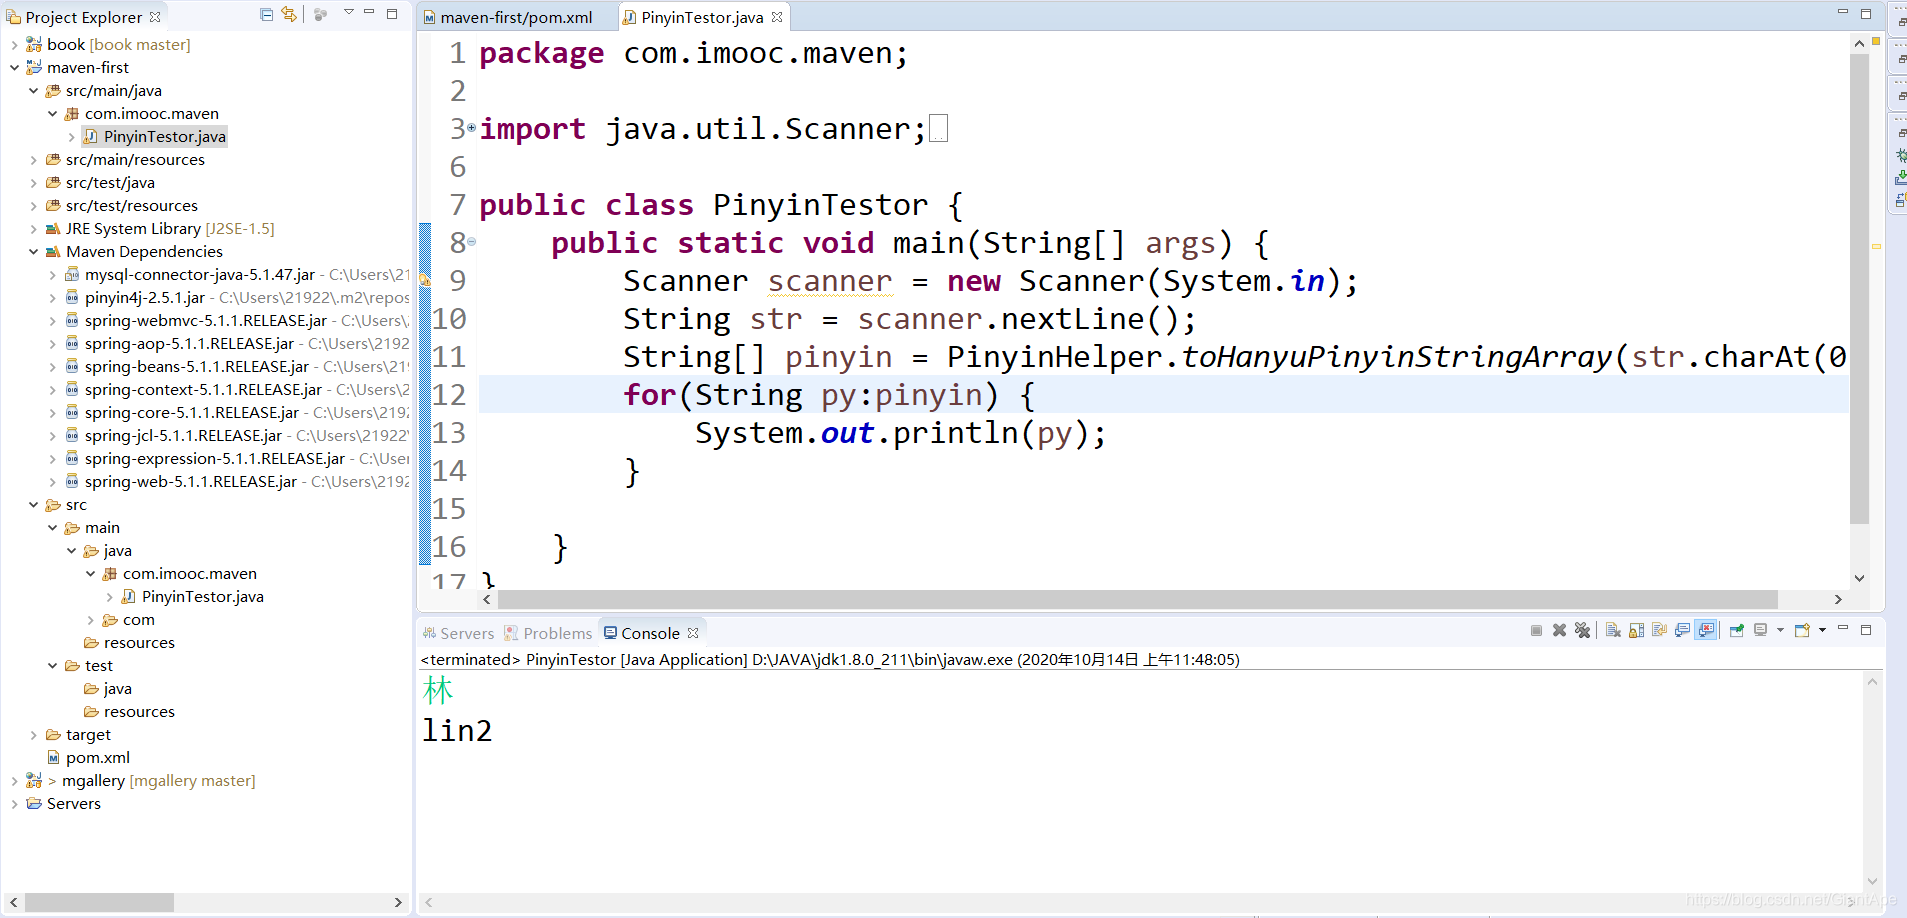Minimize the Console panel

(x=1843, y=628)
